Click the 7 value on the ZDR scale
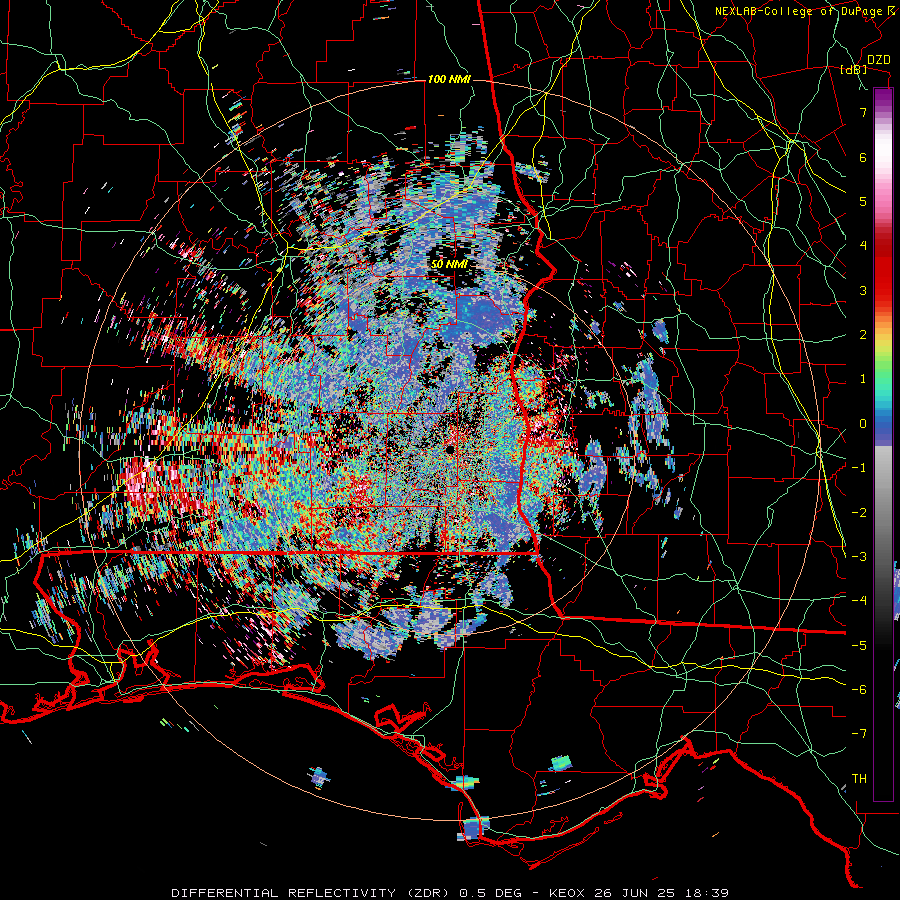 click(863, 112)
